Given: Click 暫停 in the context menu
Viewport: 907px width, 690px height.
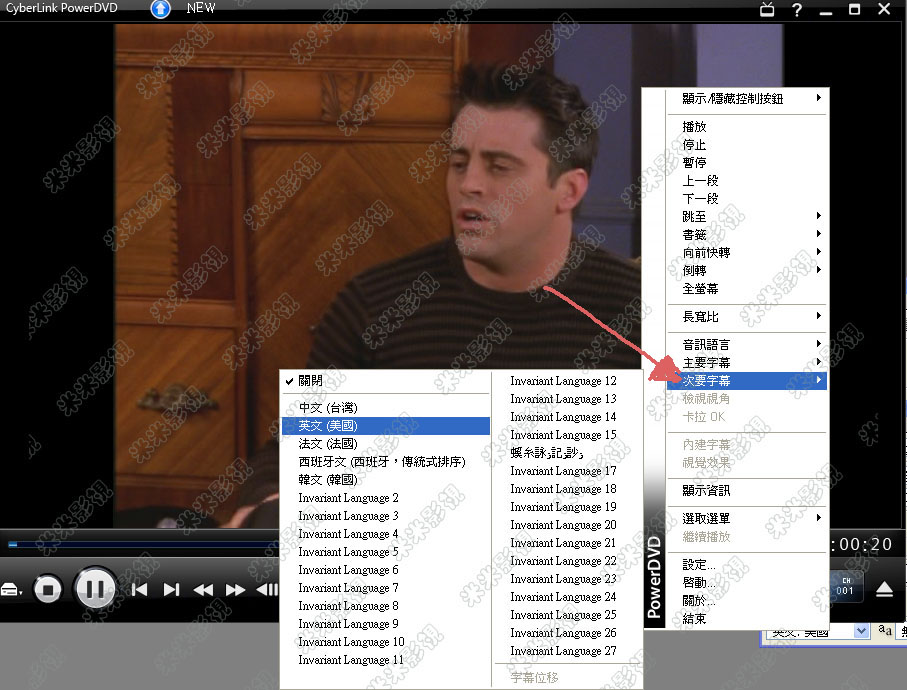Looking at the screenshot, I should coord(747,163).
